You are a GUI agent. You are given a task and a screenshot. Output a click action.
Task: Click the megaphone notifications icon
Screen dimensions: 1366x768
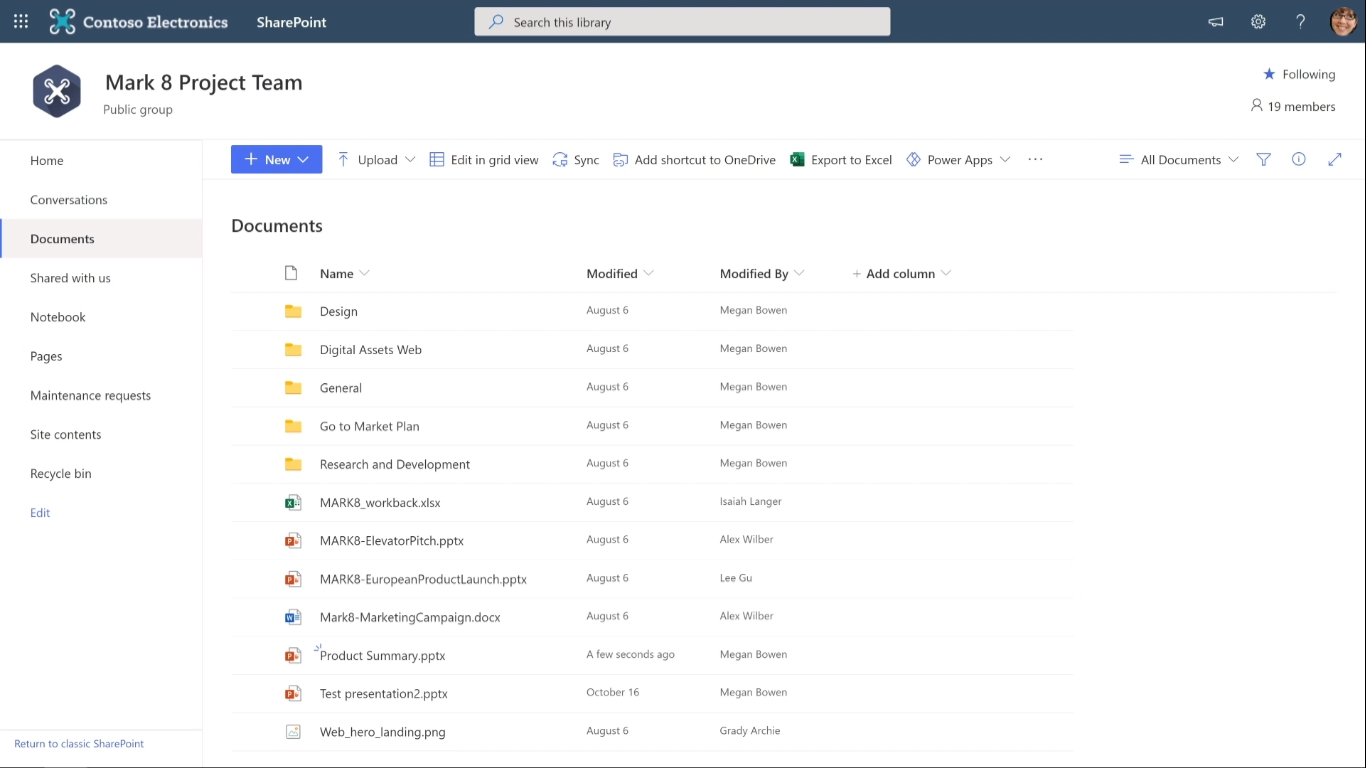(1216, 21)
